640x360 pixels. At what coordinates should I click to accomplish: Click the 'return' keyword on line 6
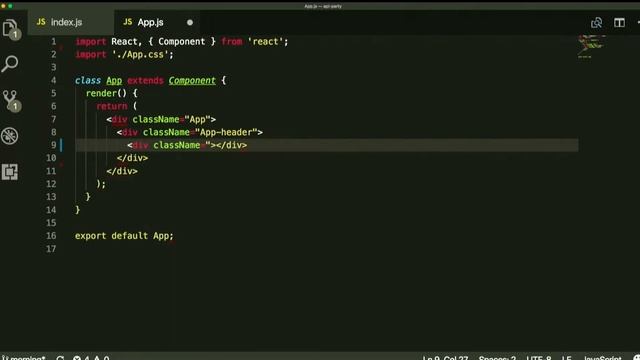coord(112,107)
